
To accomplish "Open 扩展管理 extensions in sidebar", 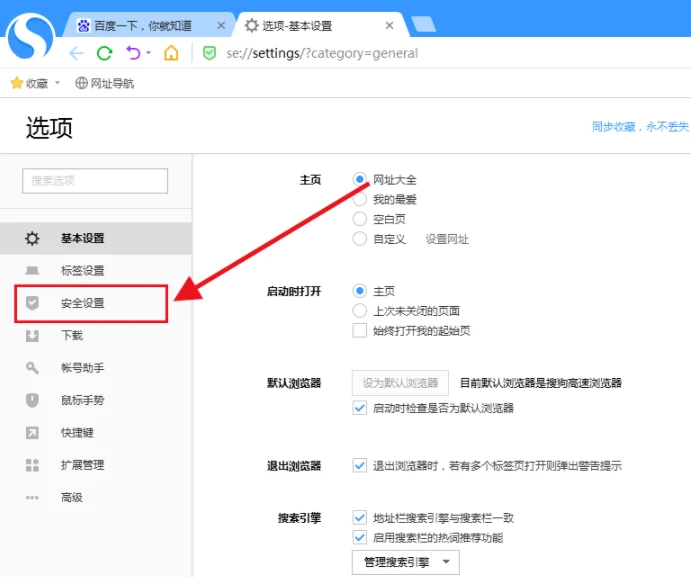I will click(82, 465).
